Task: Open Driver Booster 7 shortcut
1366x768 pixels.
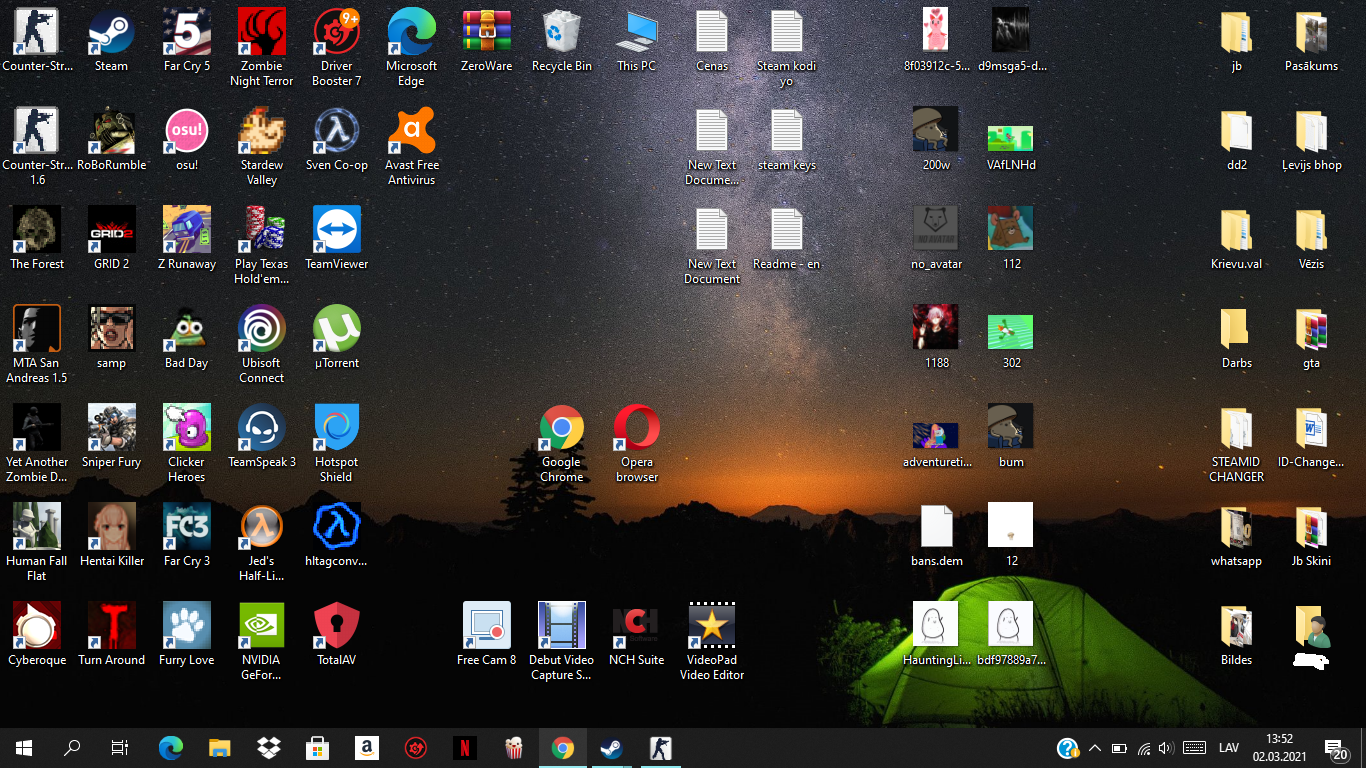Action: pyautogui.click(x=337, y=48)
